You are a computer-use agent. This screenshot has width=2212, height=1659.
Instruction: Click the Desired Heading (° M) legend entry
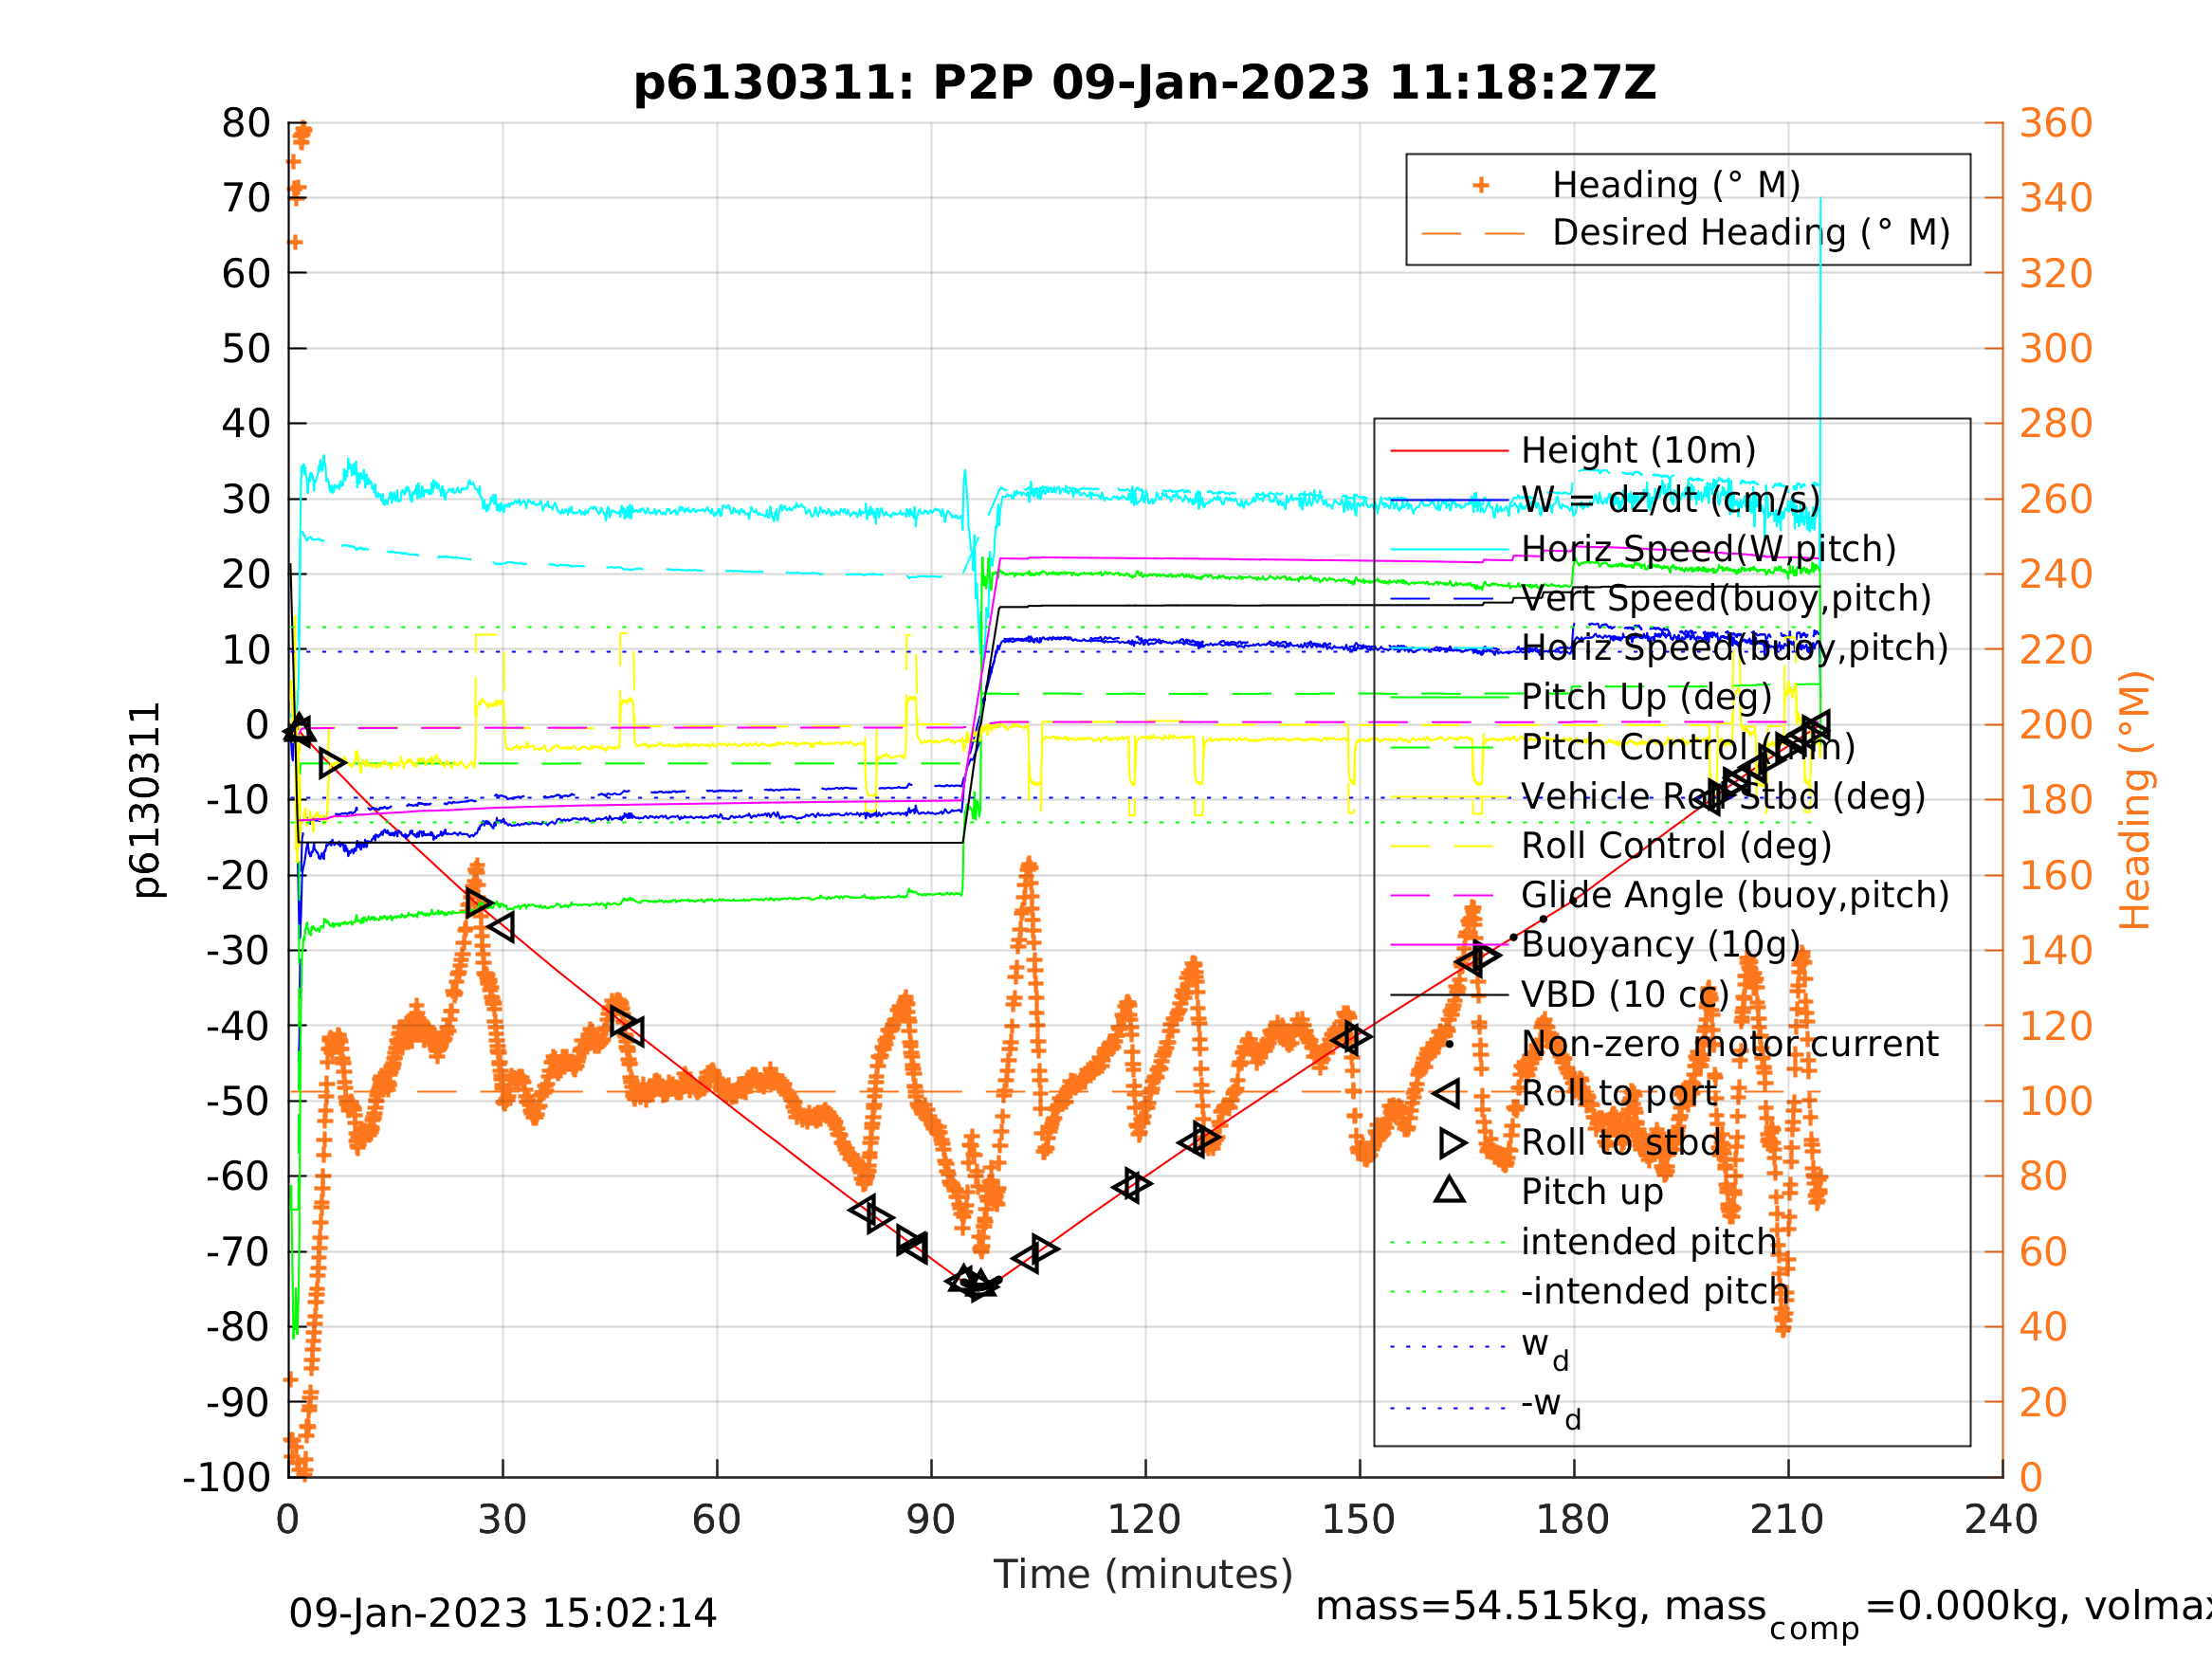1751,233
